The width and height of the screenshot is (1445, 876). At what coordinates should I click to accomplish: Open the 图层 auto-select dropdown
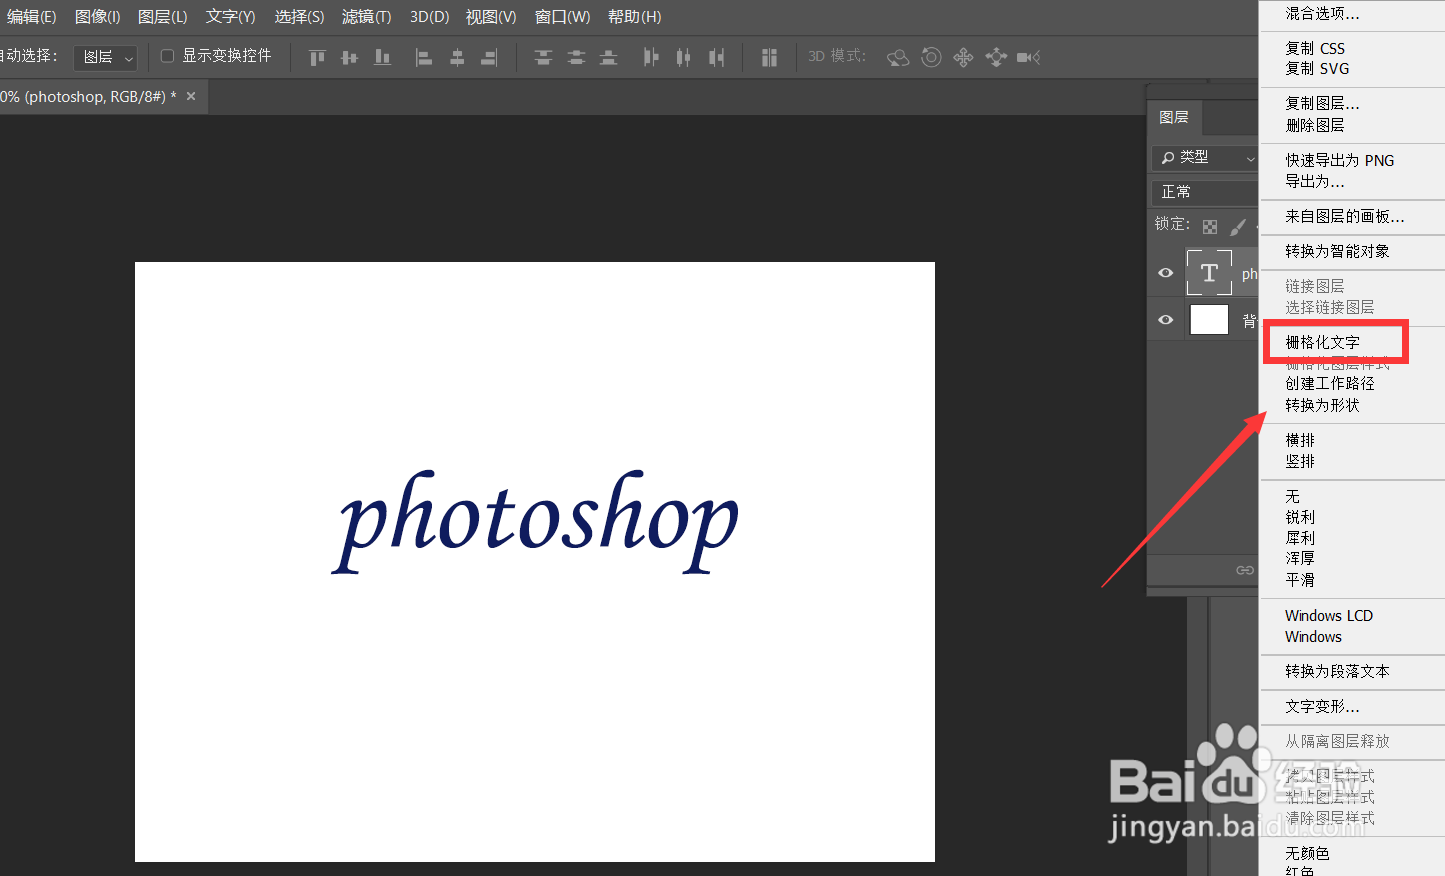tap(106, 58)
